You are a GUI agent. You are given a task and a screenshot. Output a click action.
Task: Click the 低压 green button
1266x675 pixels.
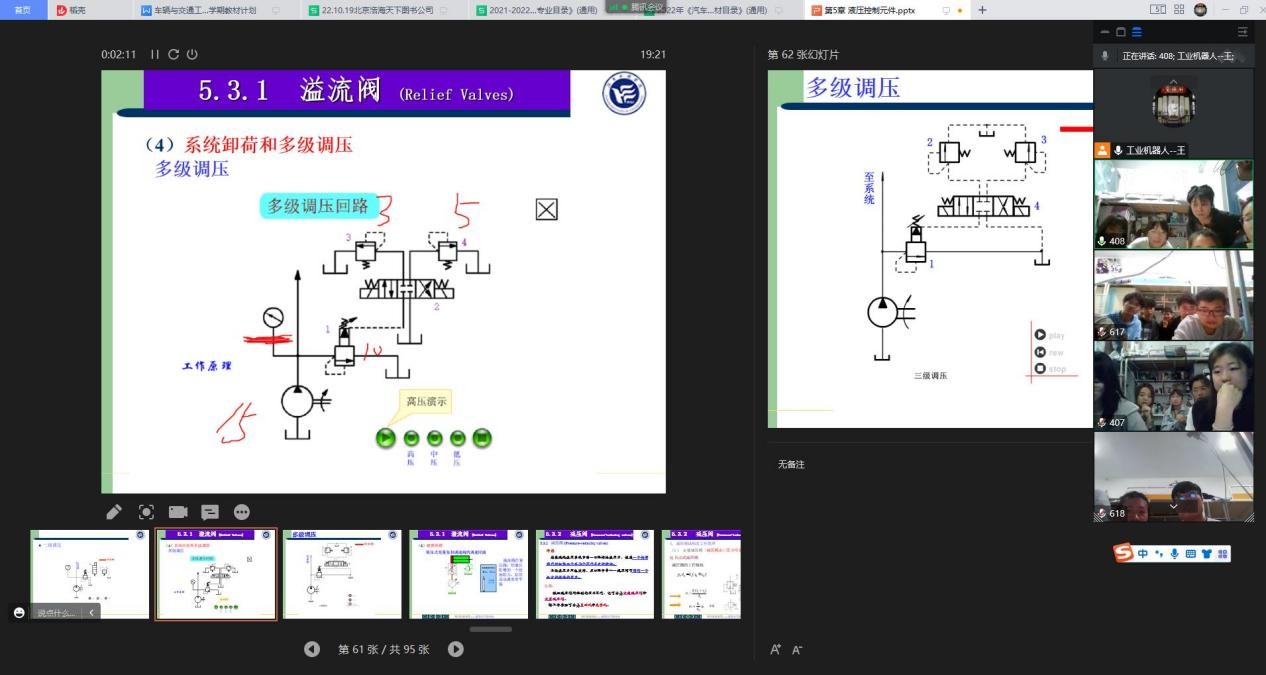pos(458,438)
